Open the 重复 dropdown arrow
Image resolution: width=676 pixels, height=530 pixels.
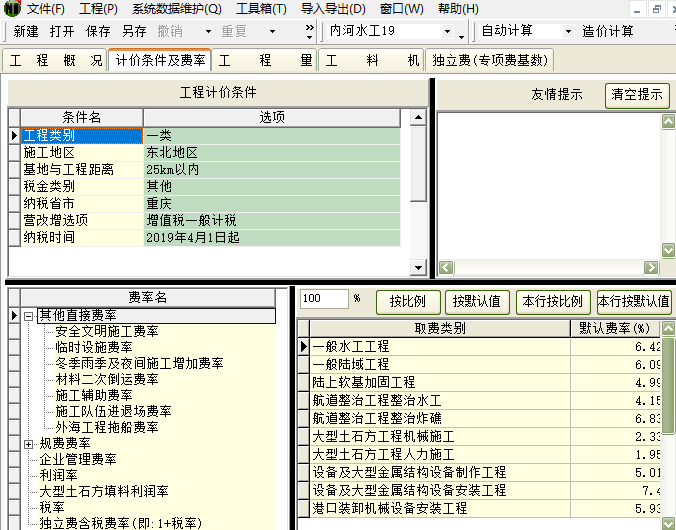(272, 31)
